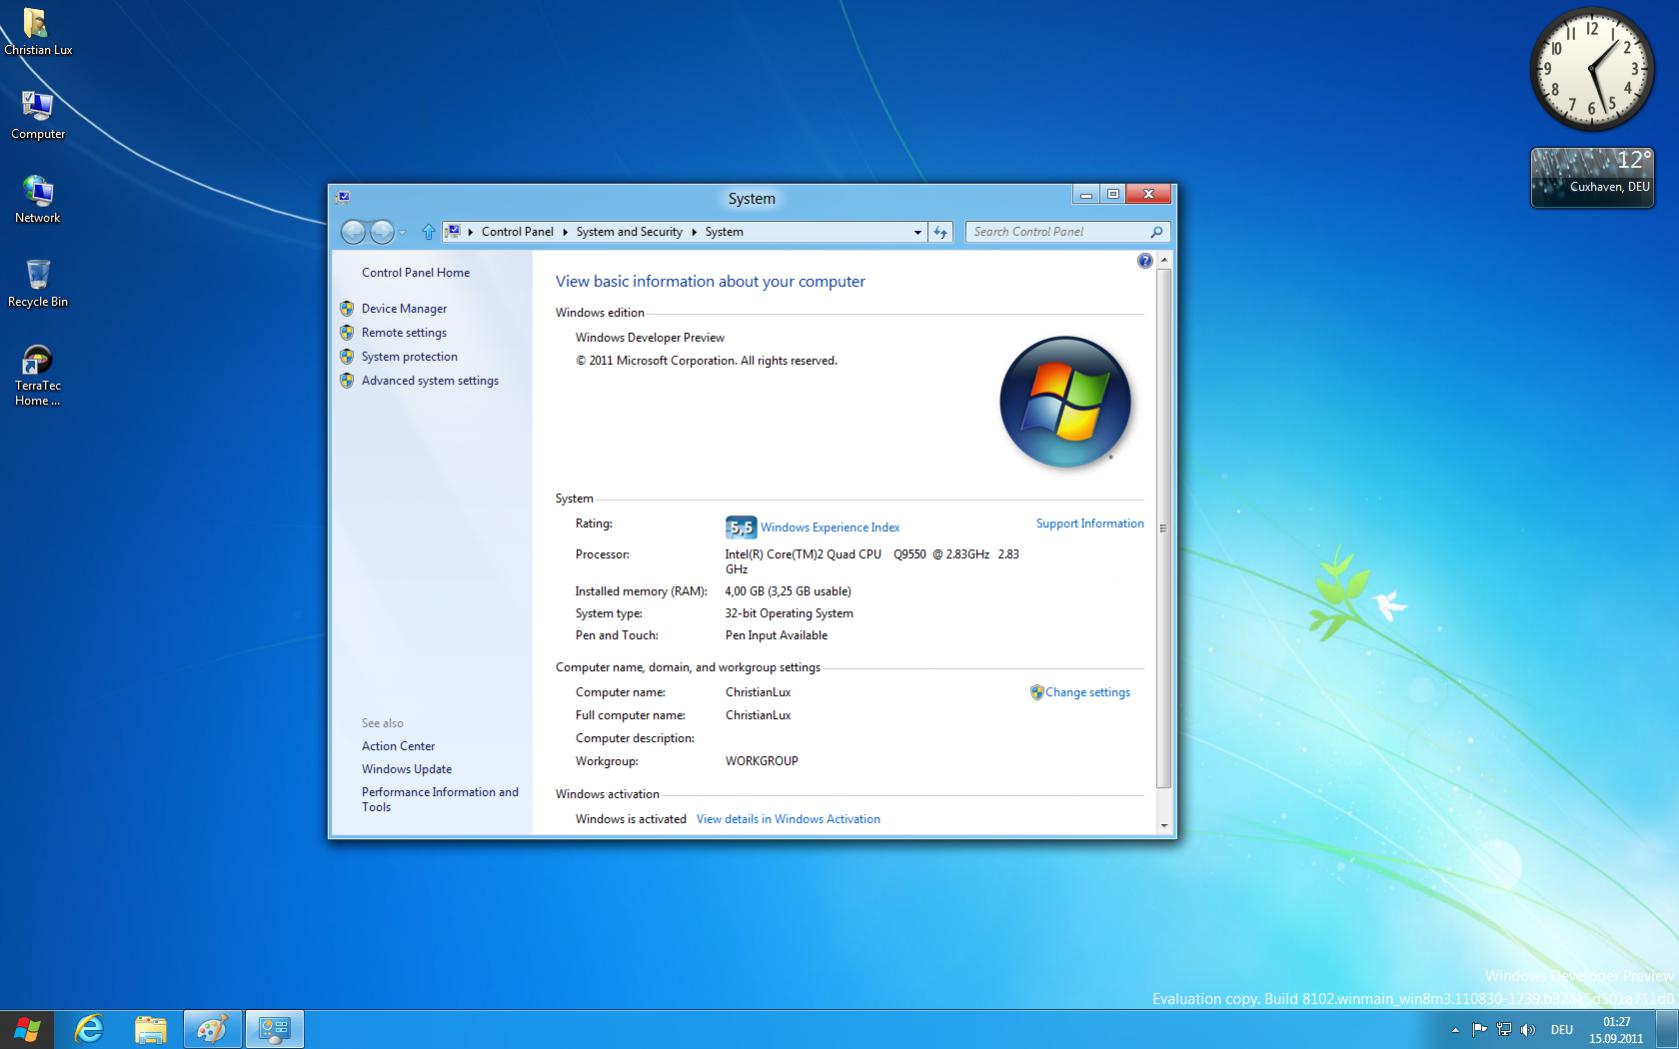Open System protection link
1679x1049 pixels.
(409, 356)
